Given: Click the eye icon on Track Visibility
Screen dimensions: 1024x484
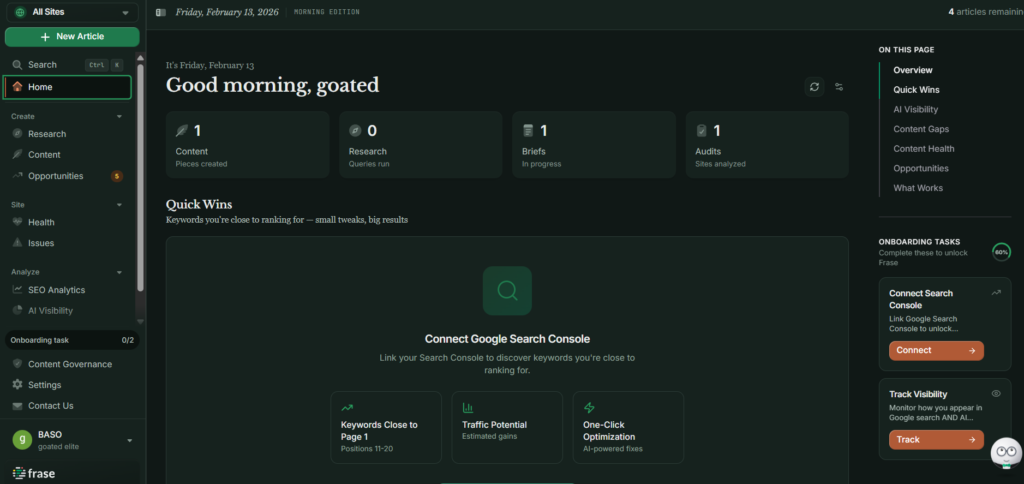Looking at the screenshot, I should [x=995, y=394].
